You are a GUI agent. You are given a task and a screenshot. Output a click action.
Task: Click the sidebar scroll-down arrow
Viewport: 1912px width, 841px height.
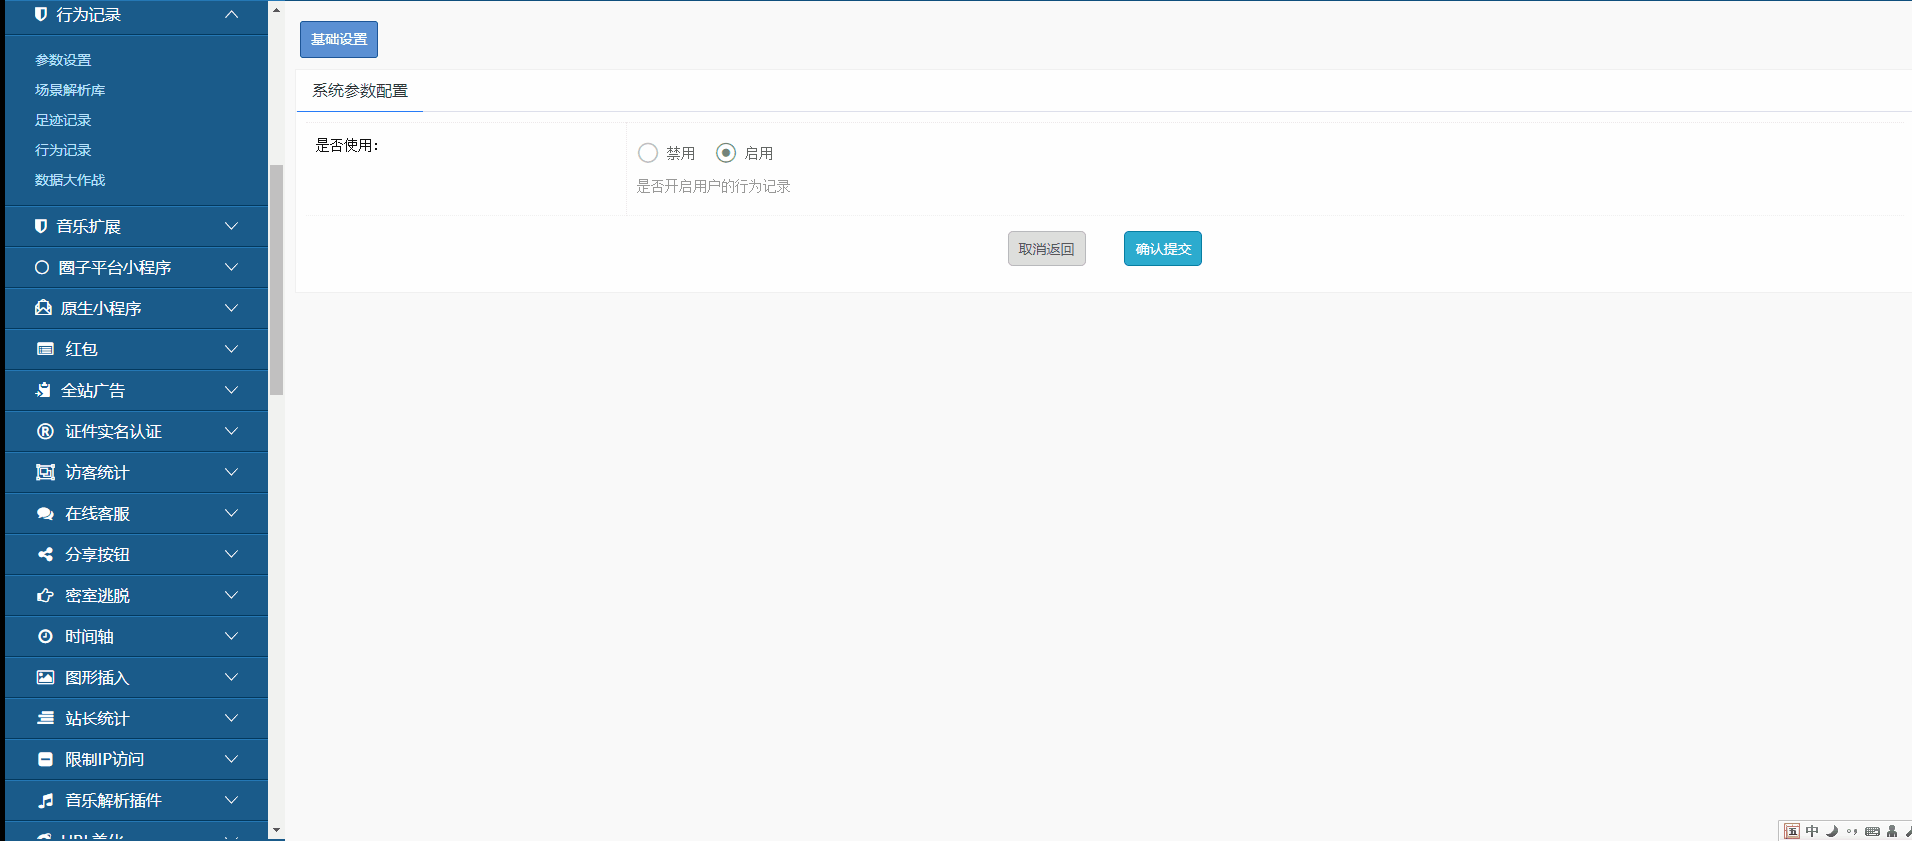tap(276, 830)
